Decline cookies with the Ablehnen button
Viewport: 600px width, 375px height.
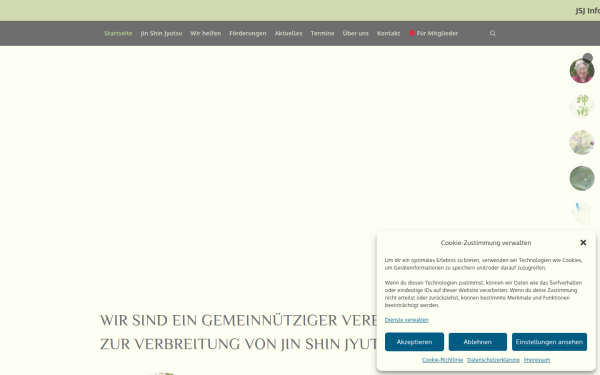click(478, 342)
